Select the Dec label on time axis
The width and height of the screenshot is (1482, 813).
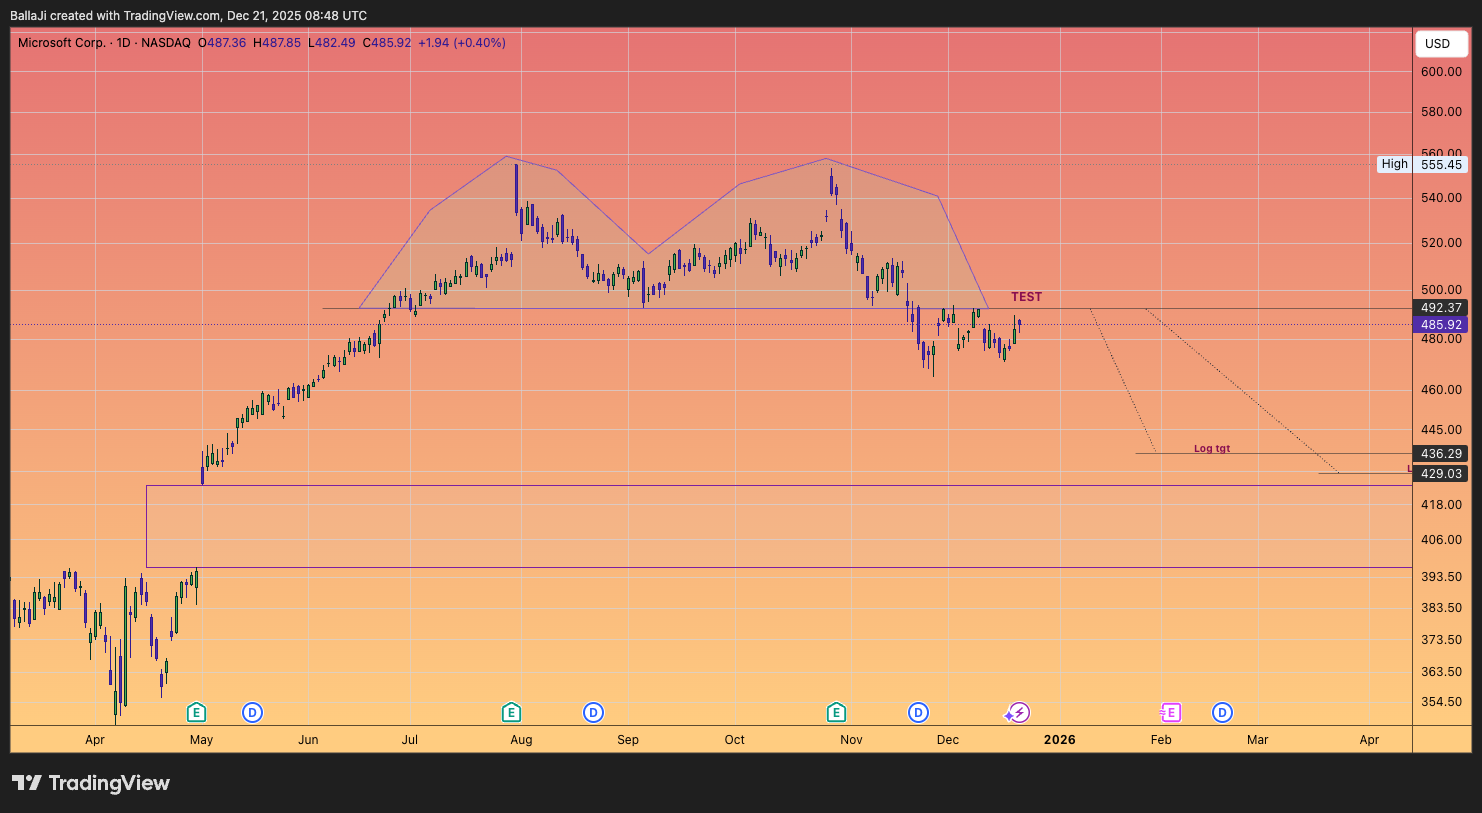coord(948,740)
